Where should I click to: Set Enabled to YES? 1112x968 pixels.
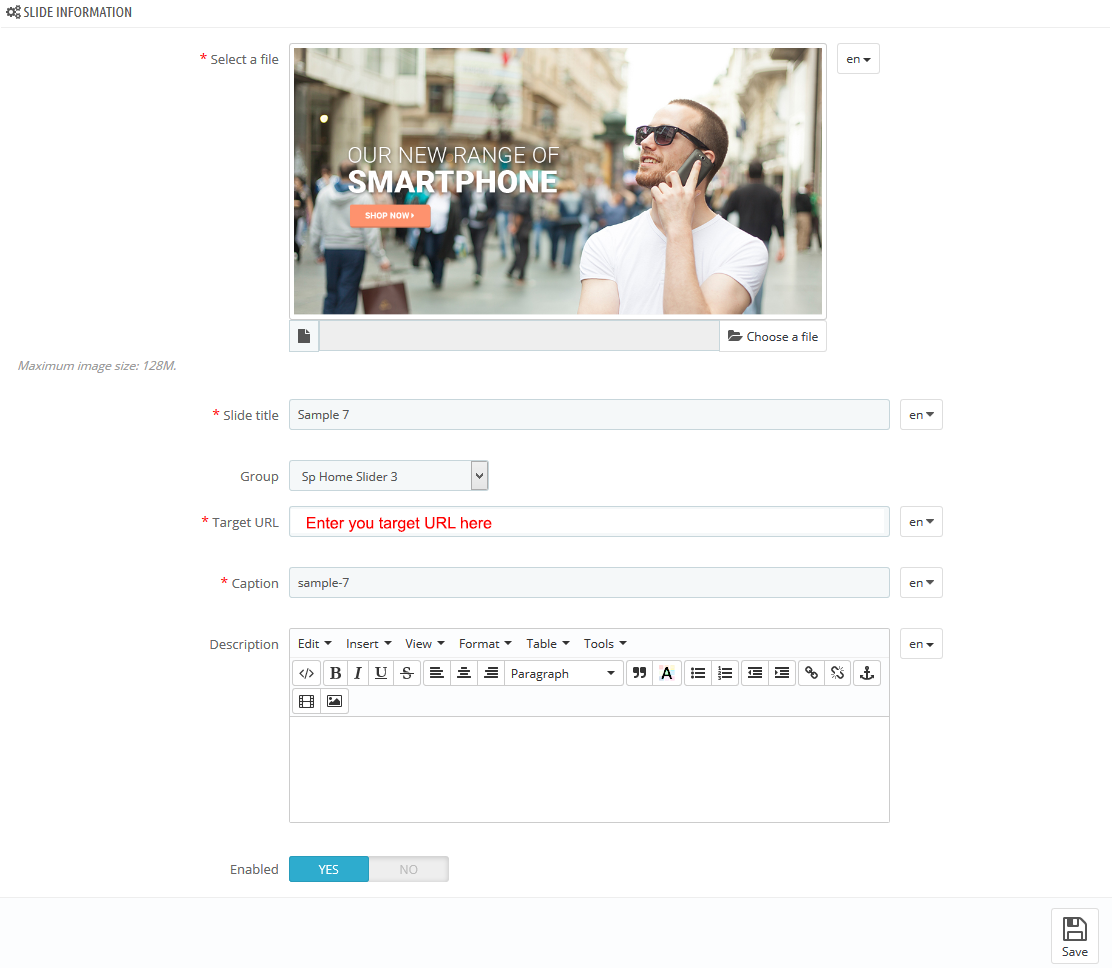click(329, 870)
